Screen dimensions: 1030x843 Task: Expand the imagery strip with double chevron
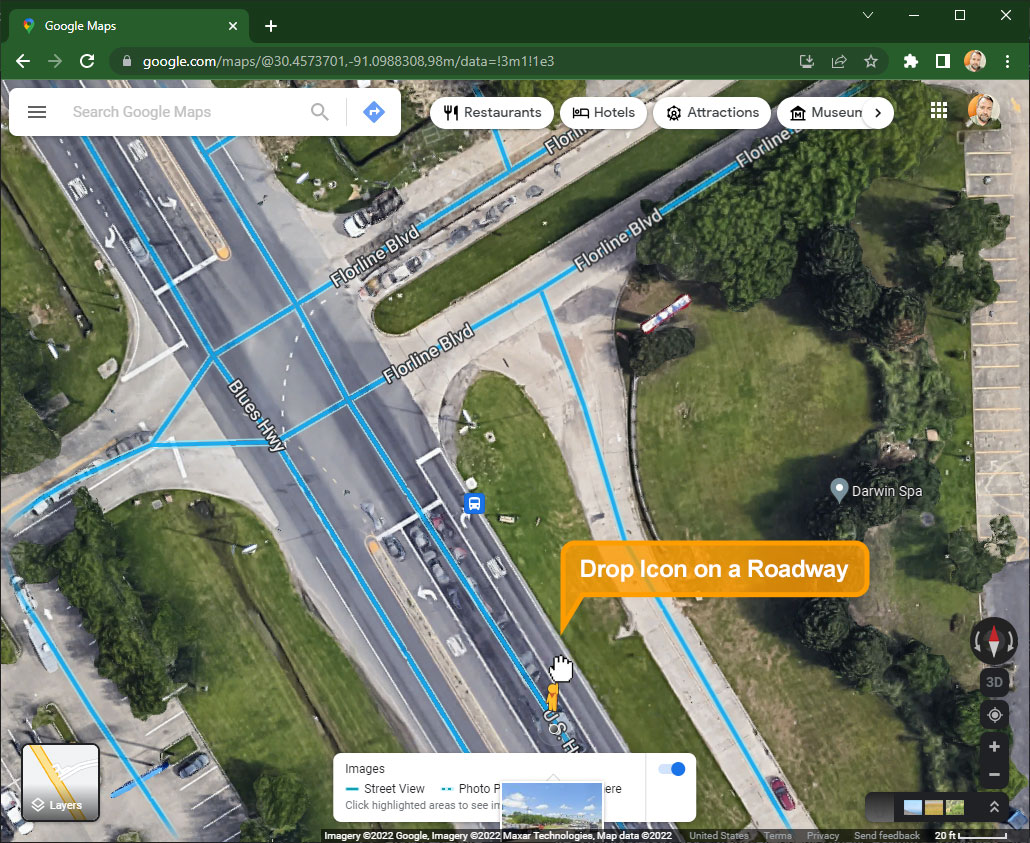pos(995,807)
